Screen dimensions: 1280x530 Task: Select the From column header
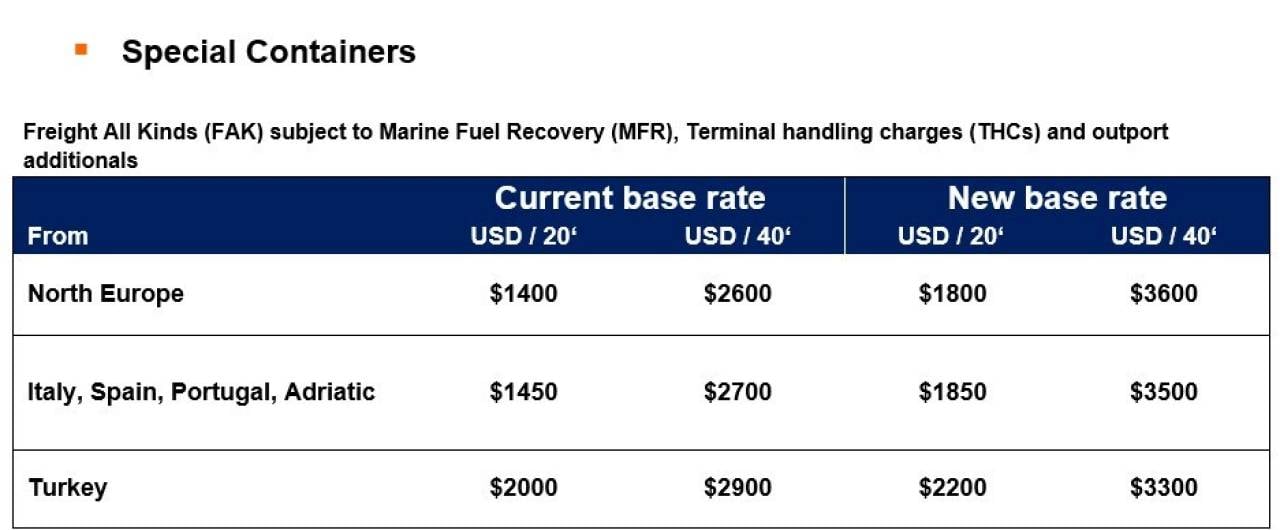click(x=58, y=236)
